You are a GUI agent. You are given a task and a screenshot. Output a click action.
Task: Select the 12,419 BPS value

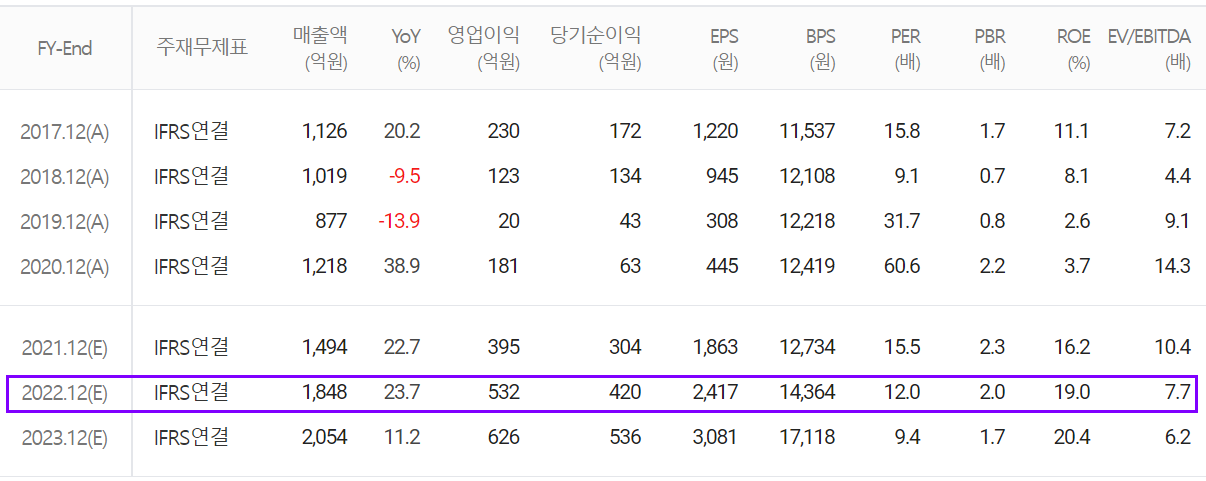807,266
